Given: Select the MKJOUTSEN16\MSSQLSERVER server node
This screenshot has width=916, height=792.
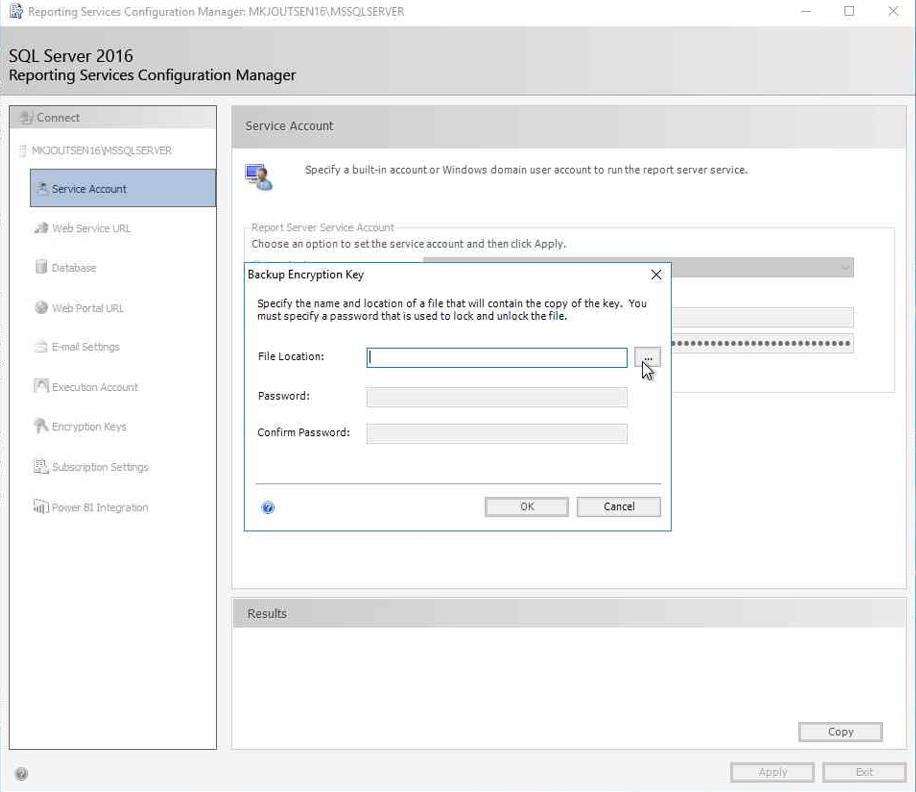Looking at the screenshot, I should 101,151.
